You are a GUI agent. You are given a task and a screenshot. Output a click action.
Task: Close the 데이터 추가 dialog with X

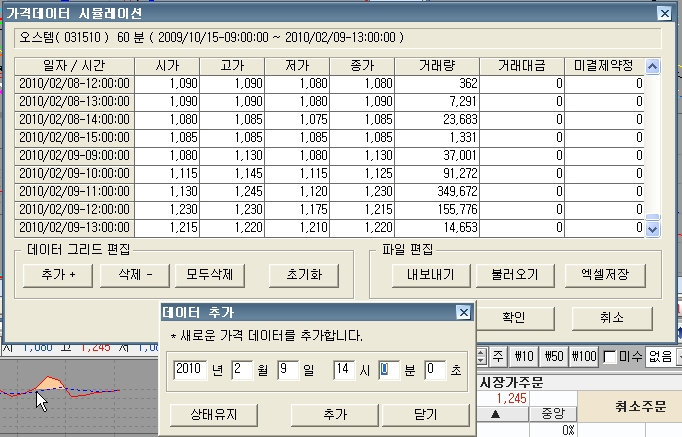[463, 313]
